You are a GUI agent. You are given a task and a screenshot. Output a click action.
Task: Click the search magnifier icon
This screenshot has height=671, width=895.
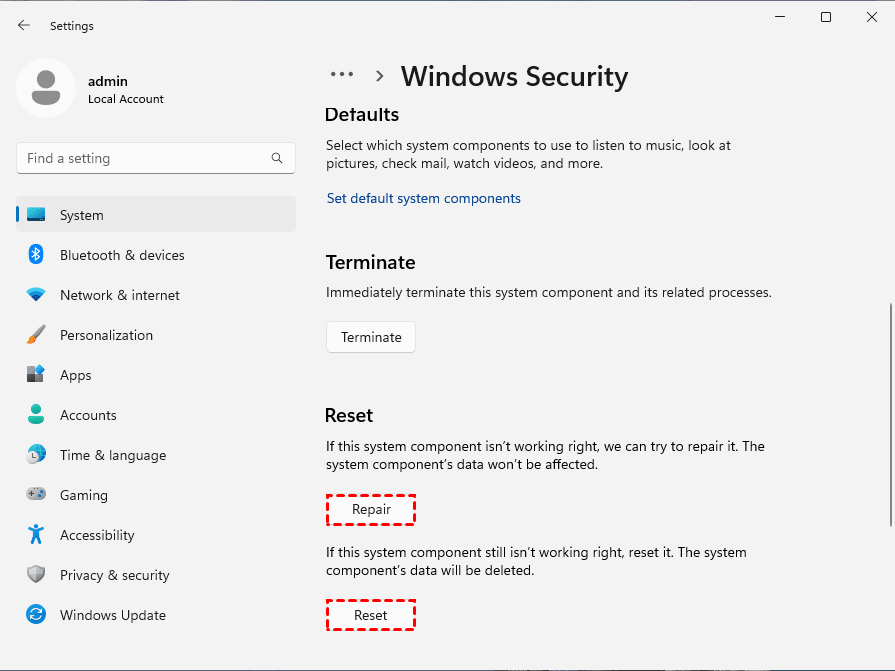pos(277,158)
